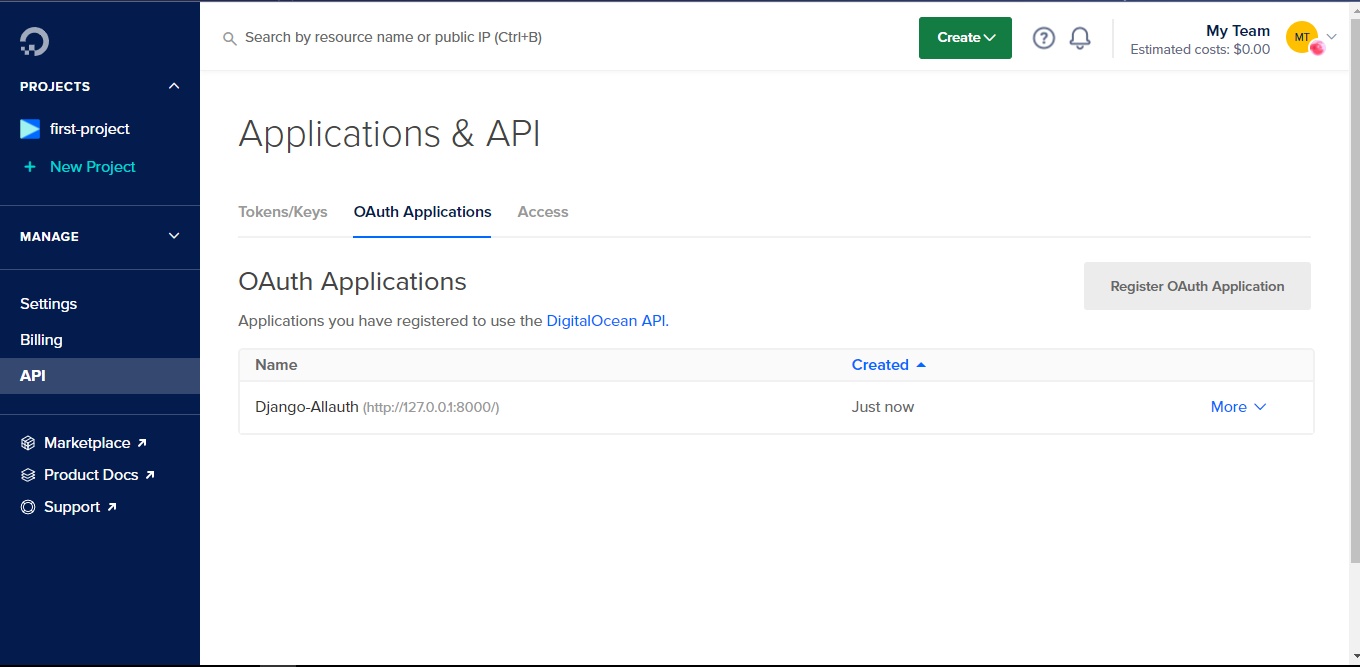Expand the MANAGE section chevron
This screenshot has width=1360, height=667.
click(174, 236)
